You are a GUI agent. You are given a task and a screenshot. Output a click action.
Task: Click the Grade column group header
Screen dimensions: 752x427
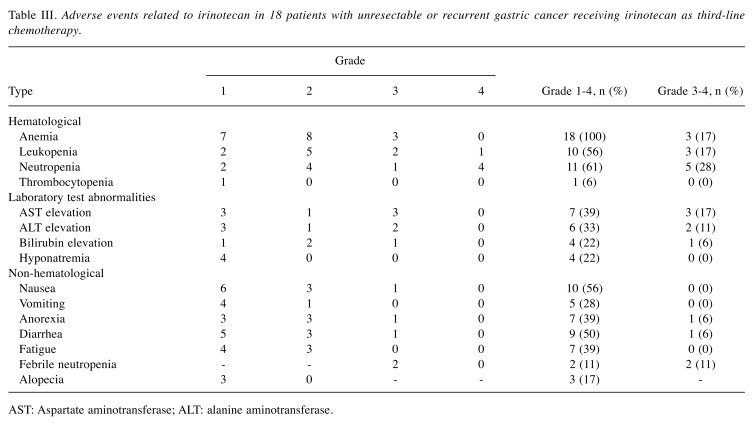[x=350, y=60]
